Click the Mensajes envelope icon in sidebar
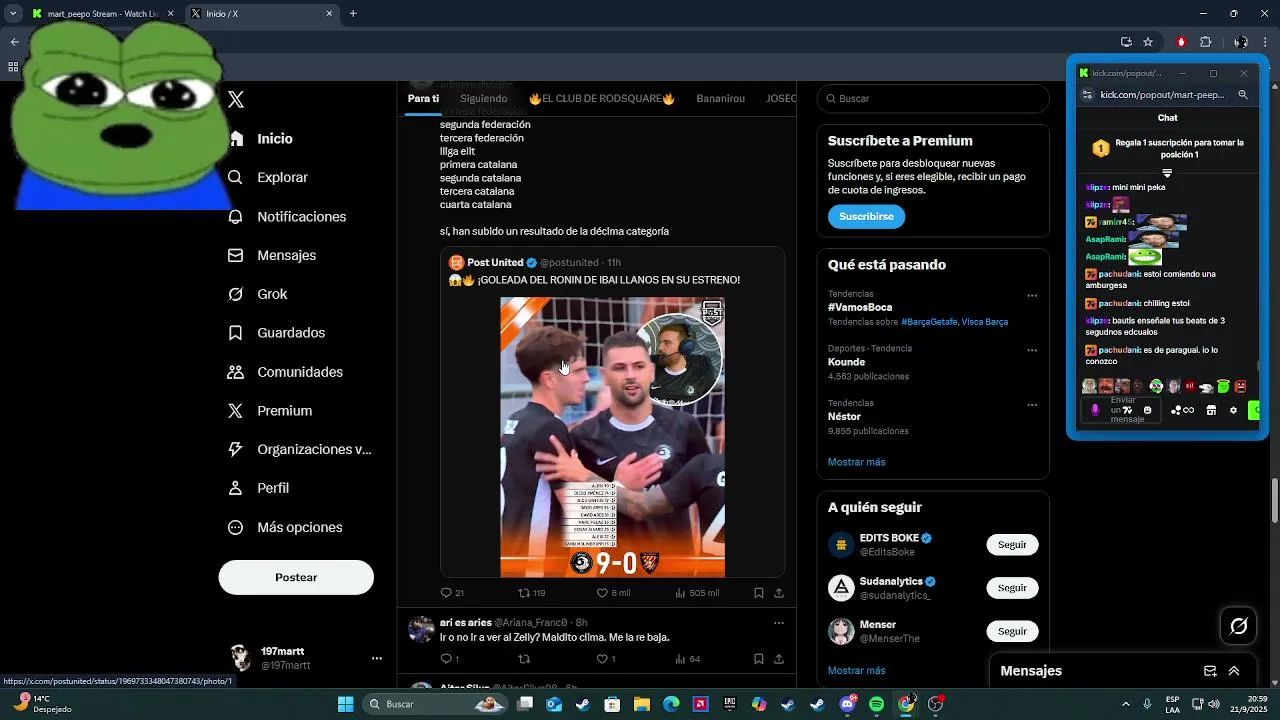 (x=236, y=255)
